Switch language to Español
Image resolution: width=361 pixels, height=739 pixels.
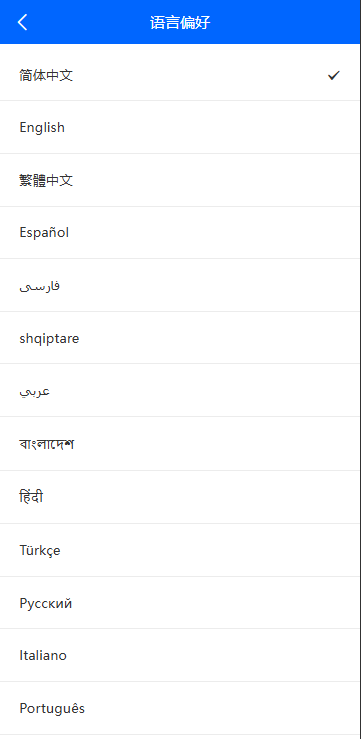(180, 232)
